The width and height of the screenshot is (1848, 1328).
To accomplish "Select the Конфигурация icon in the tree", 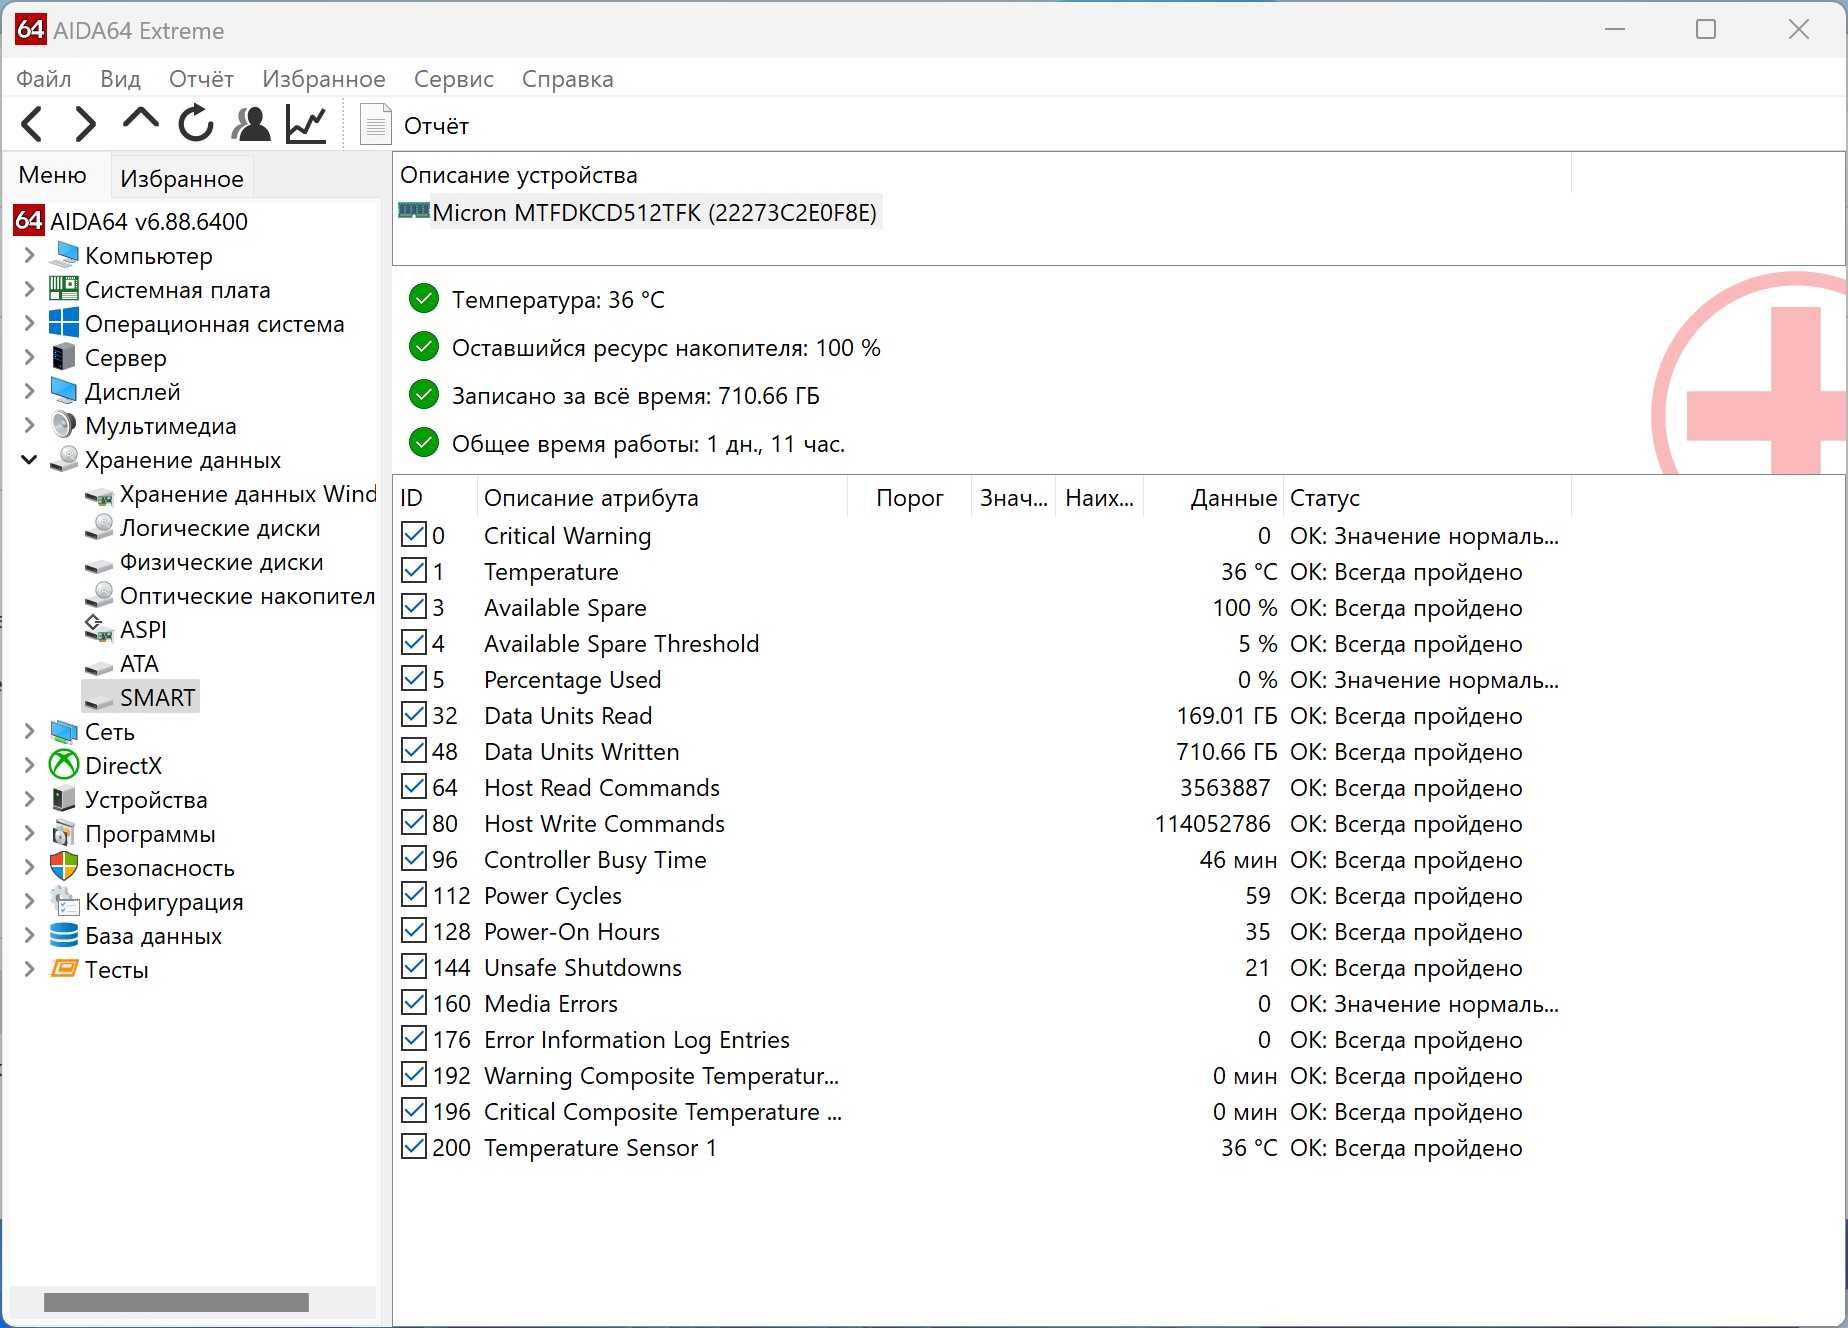I will (64, 901).
